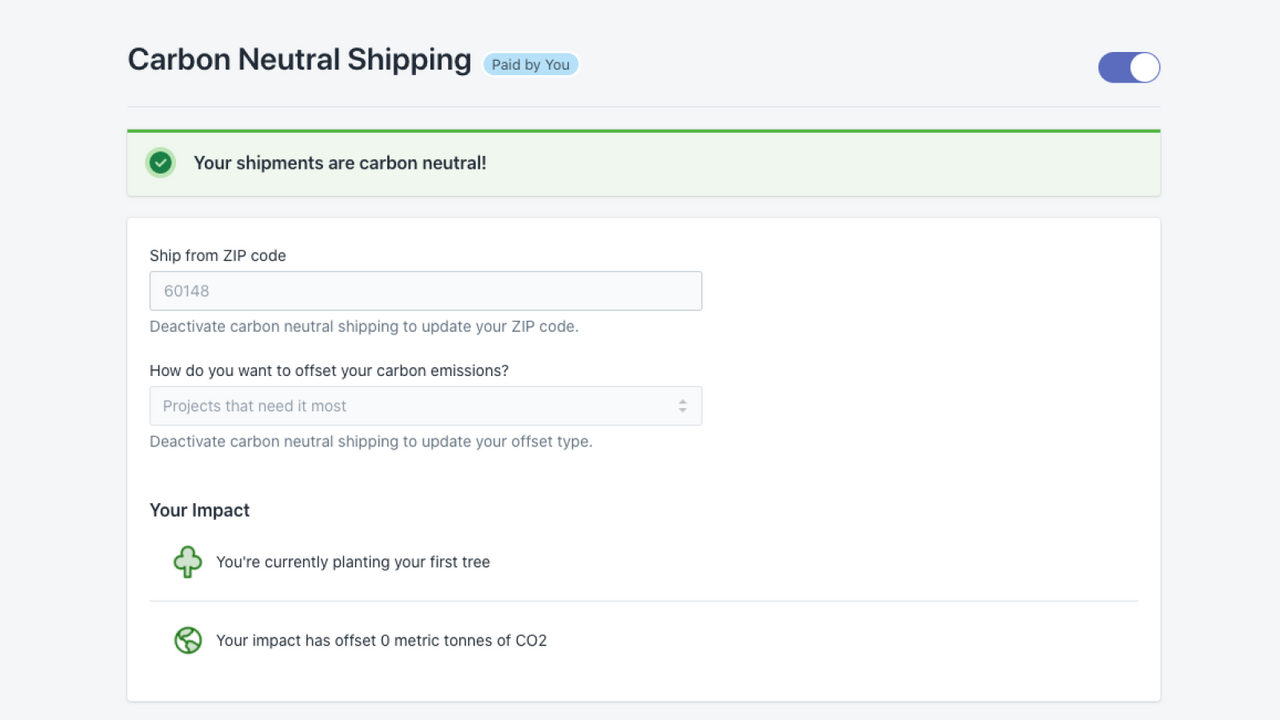Click 'Your shipments are carbon neutral!' message
Viewport: 1280px width, 720px height.
coord(340,163)
